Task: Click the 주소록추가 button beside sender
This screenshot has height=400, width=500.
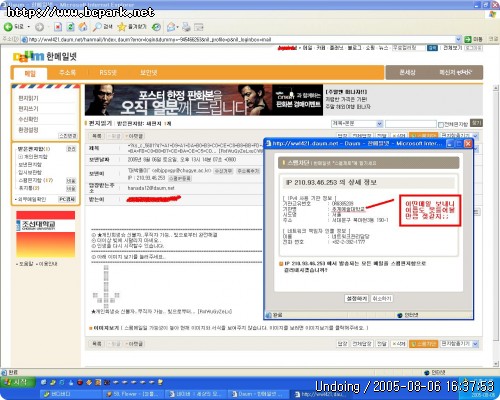Action: click(x=248, y=171)
